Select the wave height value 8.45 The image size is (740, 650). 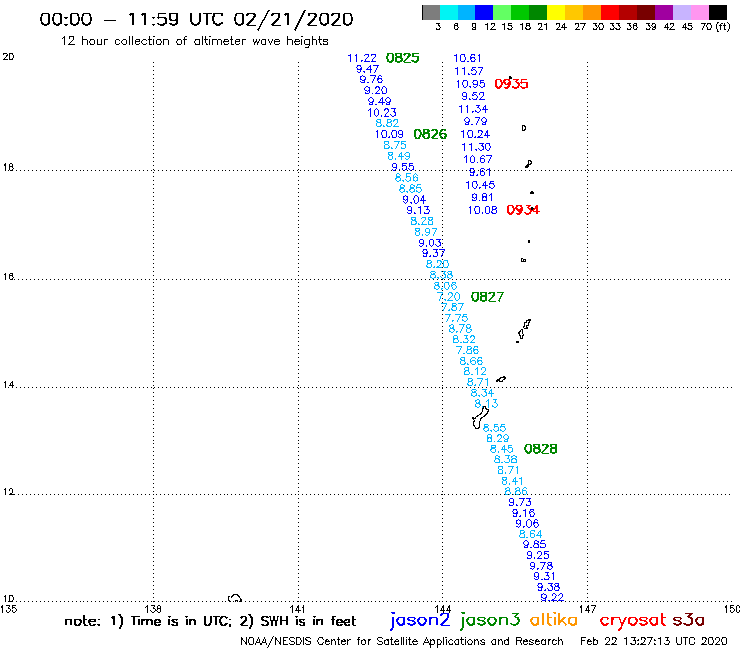[501, 449]
